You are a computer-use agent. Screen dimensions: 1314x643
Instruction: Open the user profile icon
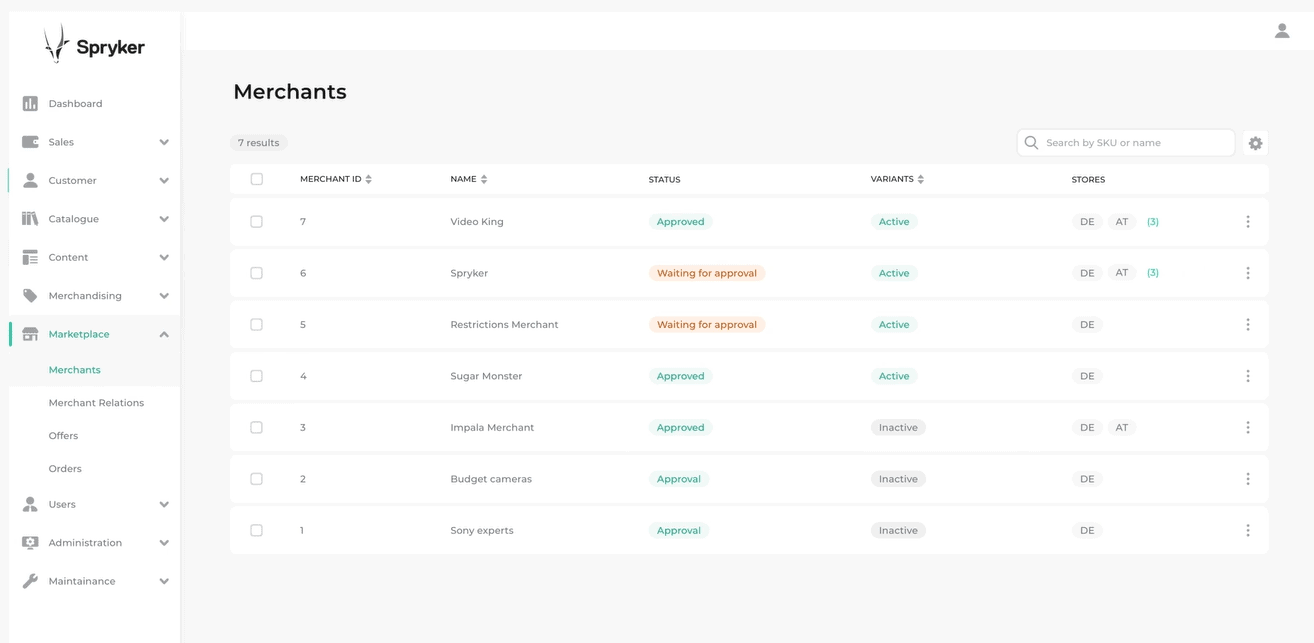pos(1282,31)
